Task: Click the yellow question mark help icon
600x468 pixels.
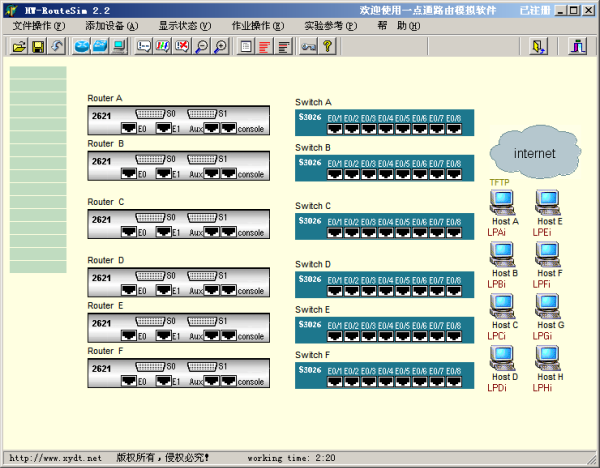Action: pos(327,46)
